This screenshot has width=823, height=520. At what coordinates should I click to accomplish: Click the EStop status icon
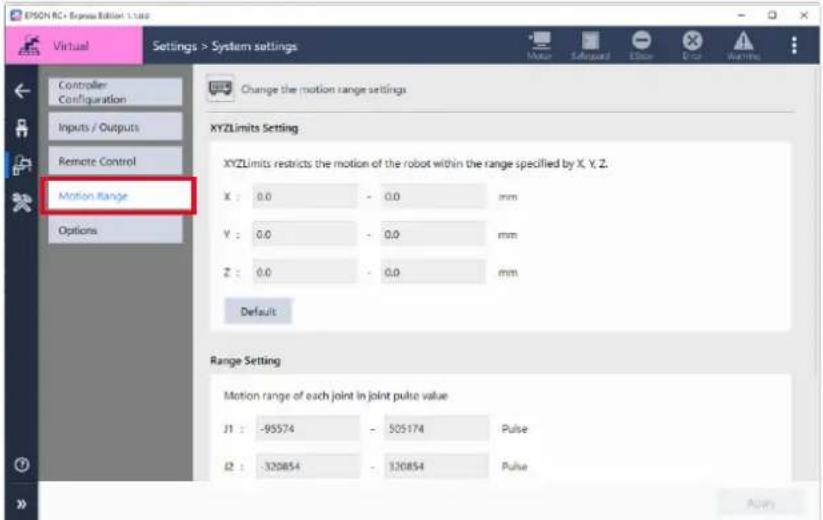coord(641,46)
